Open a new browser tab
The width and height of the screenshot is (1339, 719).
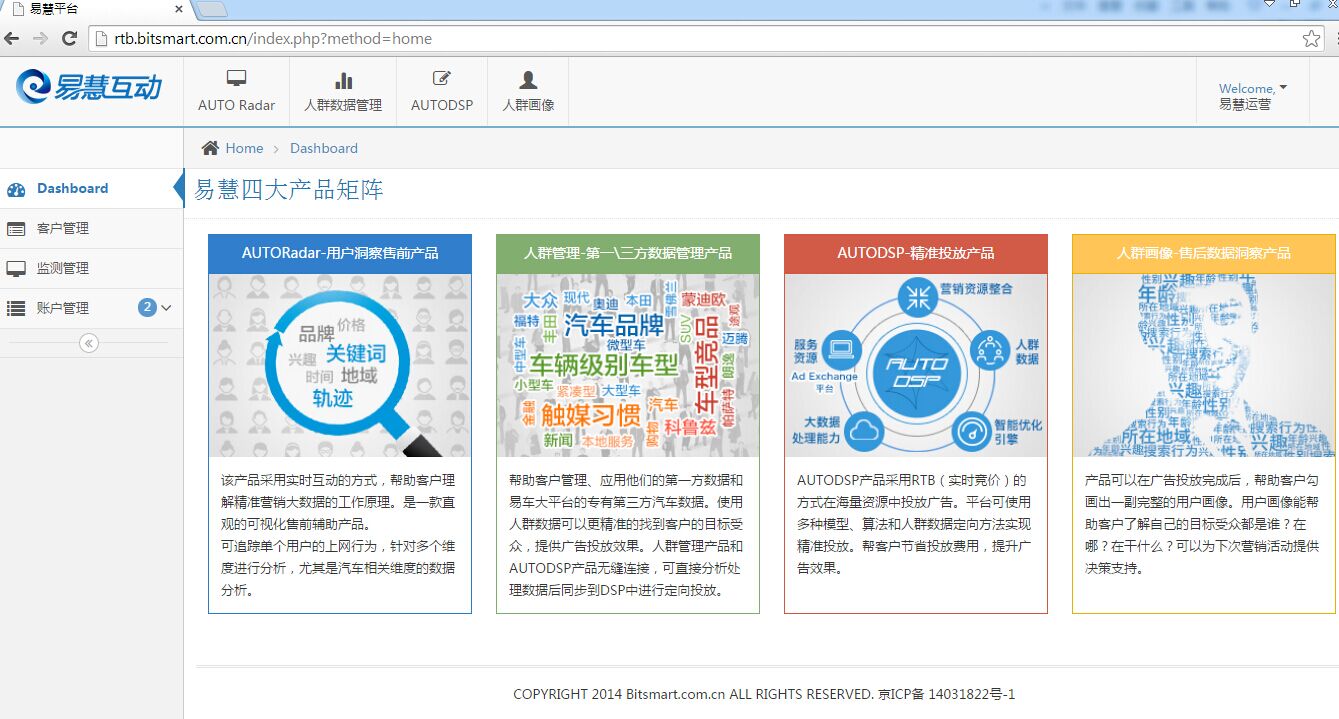coord(212,10)
